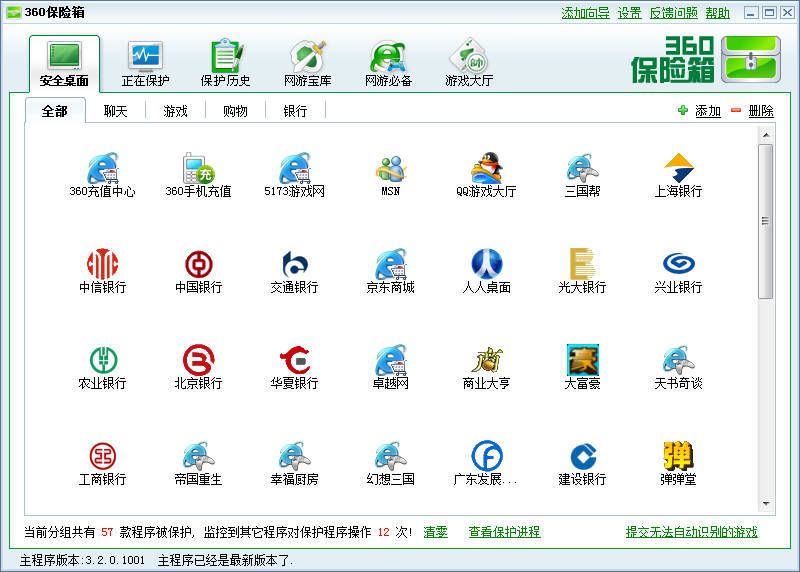
Task: Select the 幸福厨房 game icon
Action: tap(294, 463)
